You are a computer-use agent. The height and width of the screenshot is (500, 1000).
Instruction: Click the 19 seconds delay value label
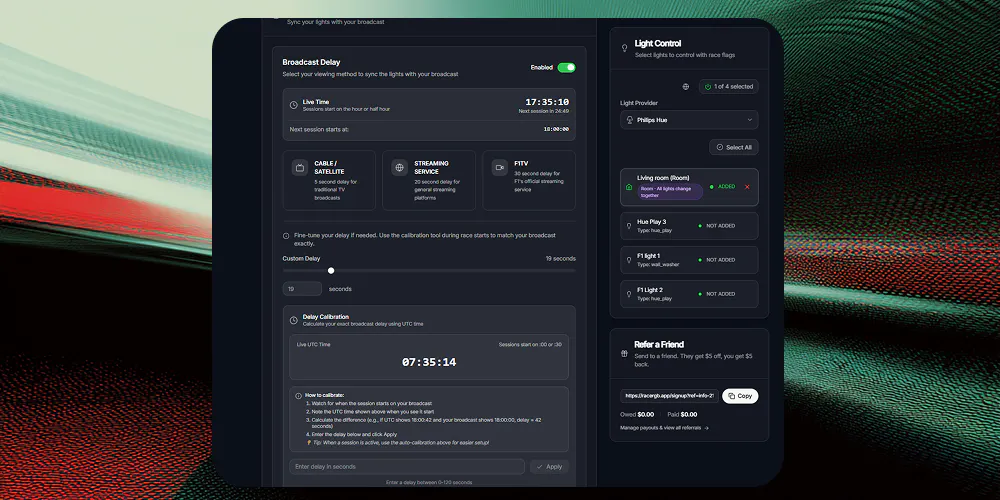[x=561, y=259]
